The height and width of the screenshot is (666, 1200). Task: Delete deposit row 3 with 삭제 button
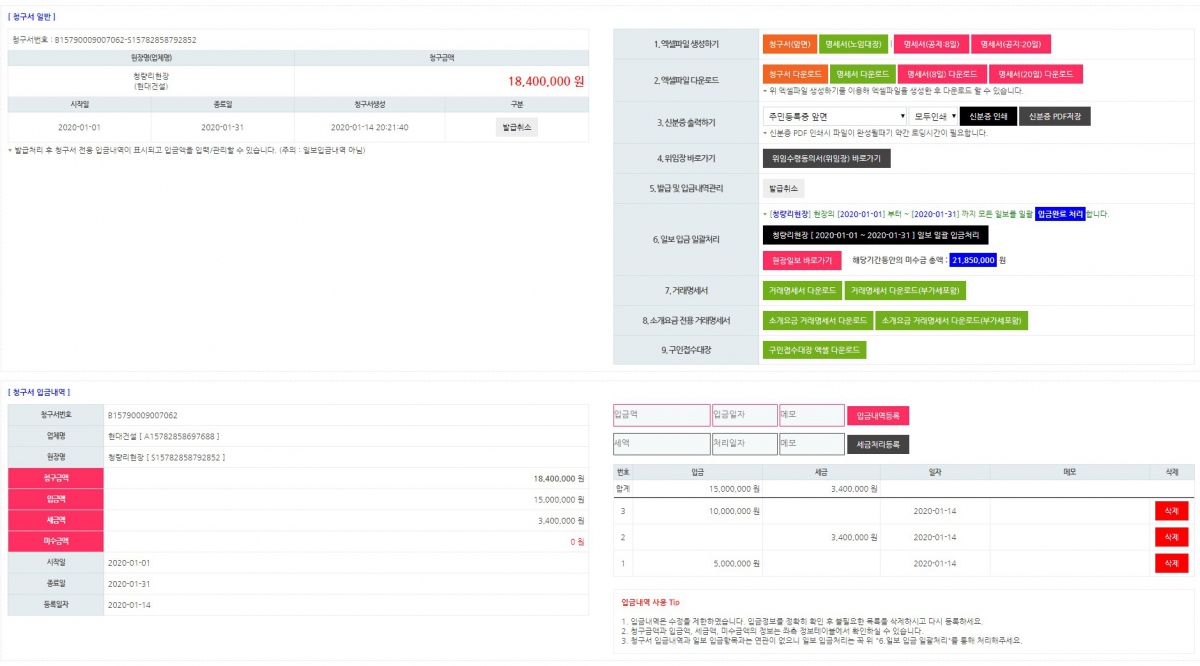1171,510
